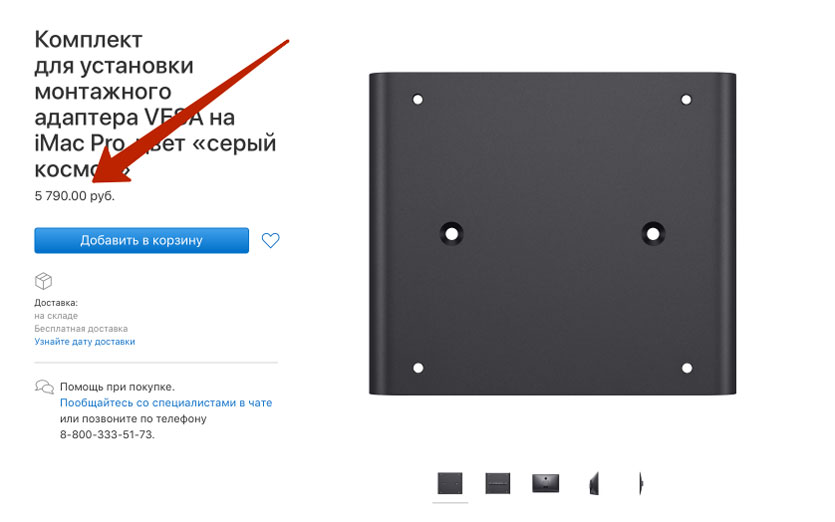This screenshot has width=835, height=522.
Task: Click the Бесплатная доставка text
Action: point(81,329)
